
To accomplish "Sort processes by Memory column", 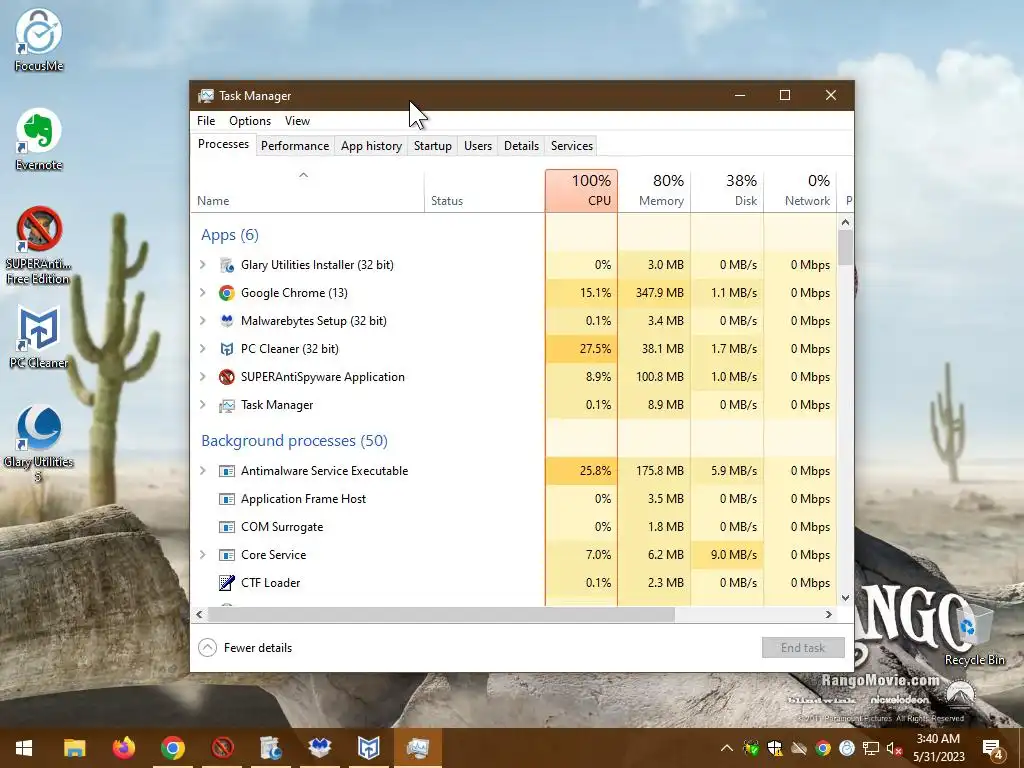I will [654, 191].
